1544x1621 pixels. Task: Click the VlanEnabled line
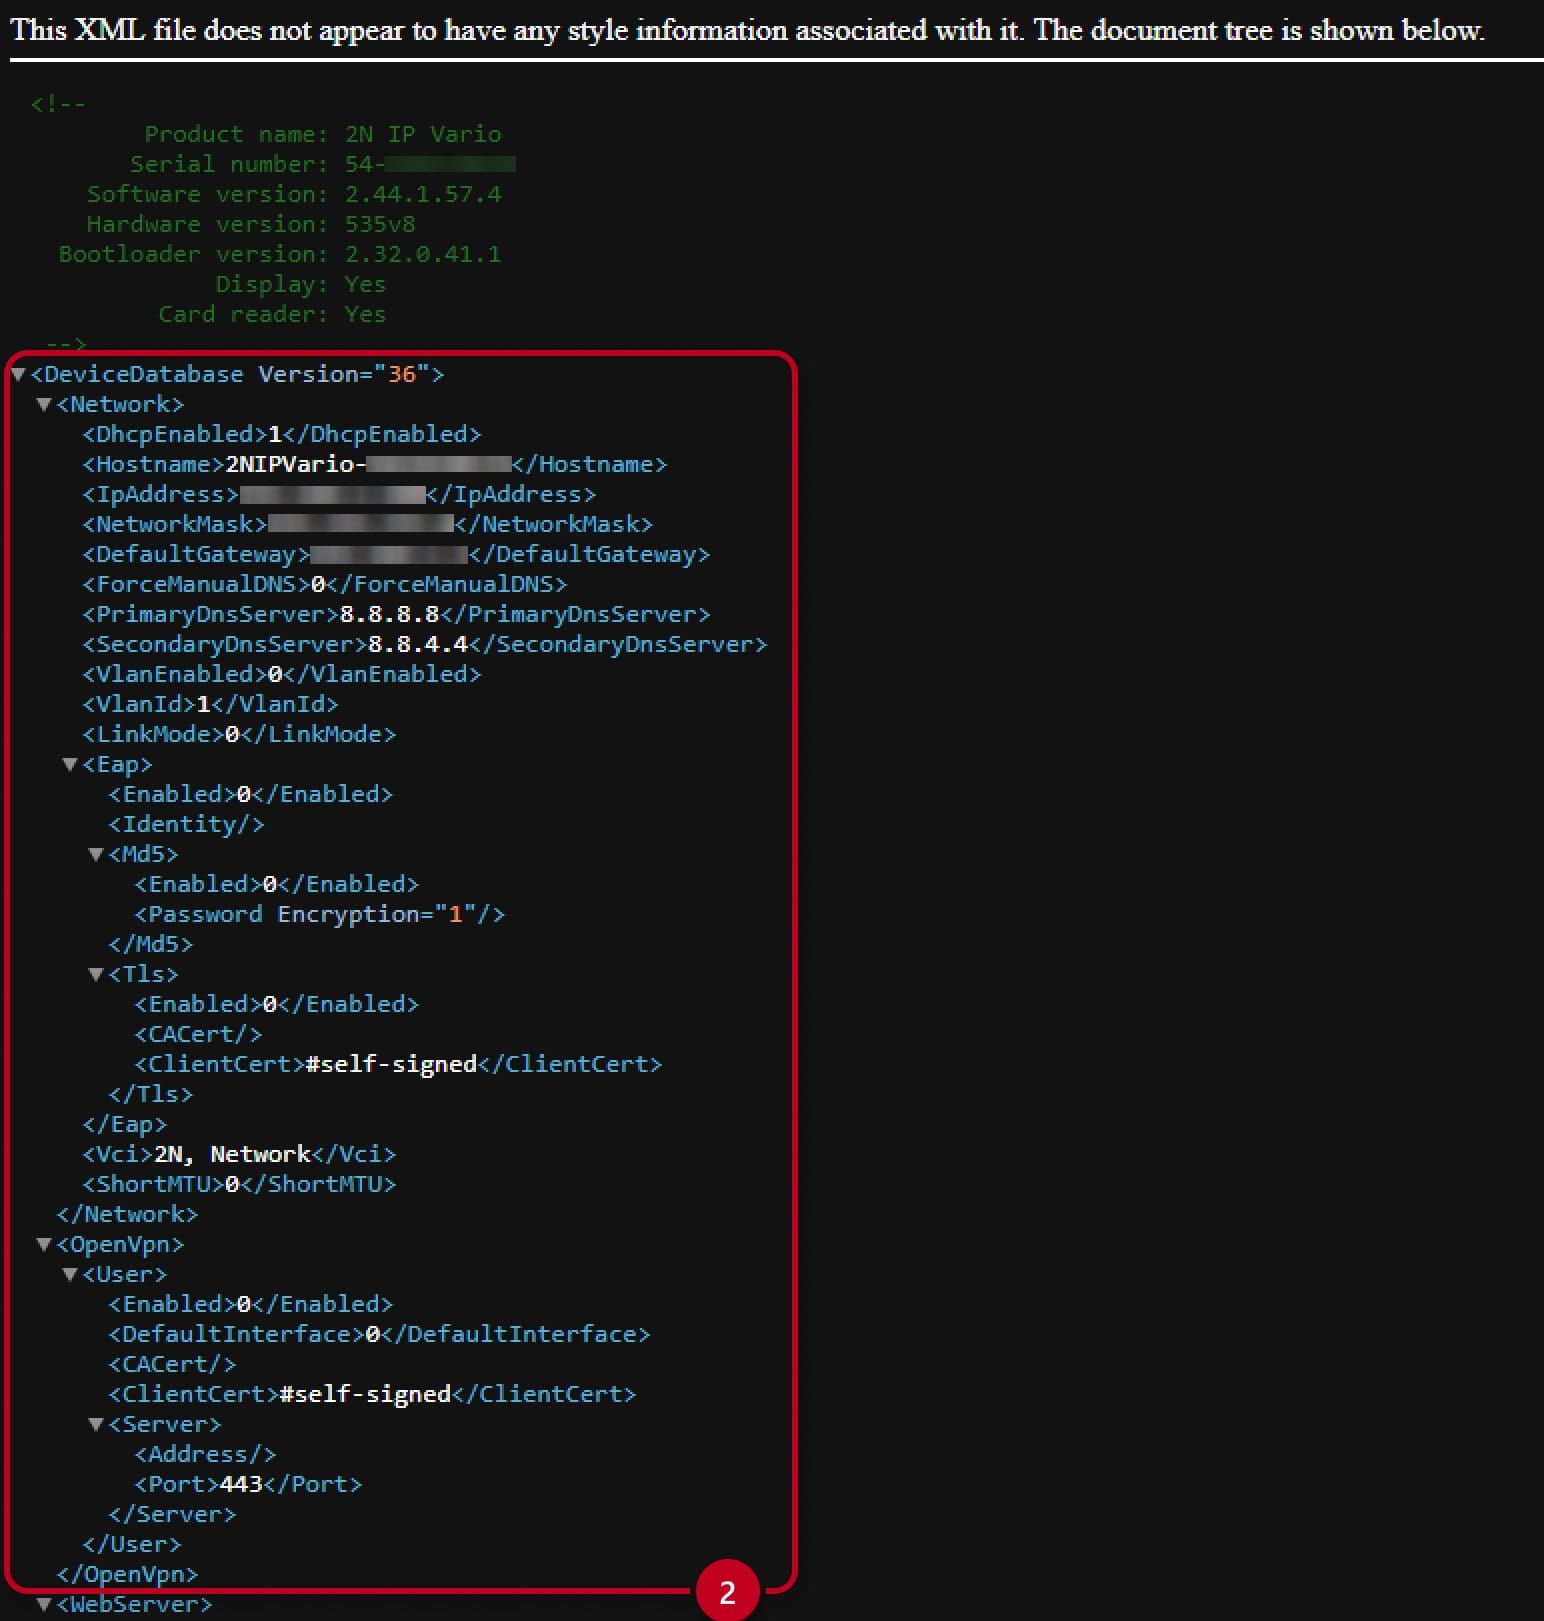[x=282, y=674]
